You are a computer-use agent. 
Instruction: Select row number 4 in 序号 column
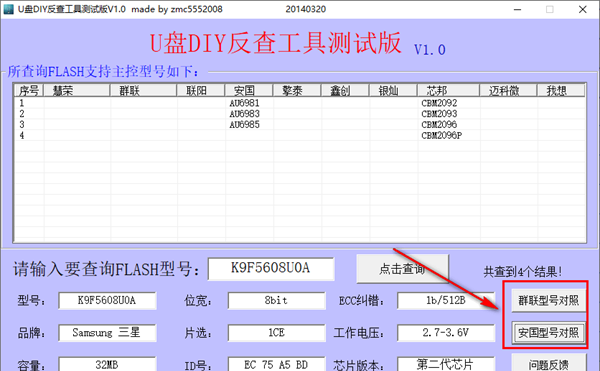22,135
